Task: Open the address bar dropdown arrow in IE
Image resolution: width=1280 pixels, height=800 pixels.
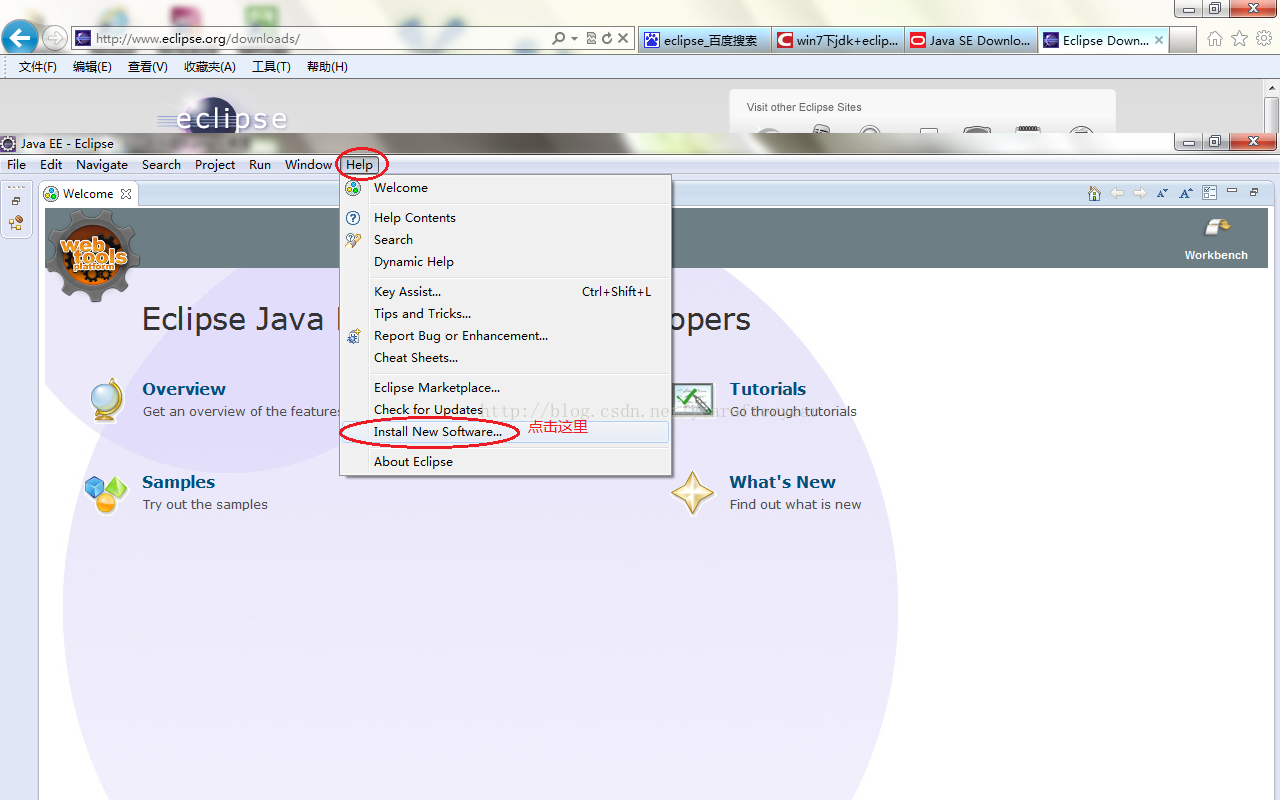Action: (x=575, y=39)
